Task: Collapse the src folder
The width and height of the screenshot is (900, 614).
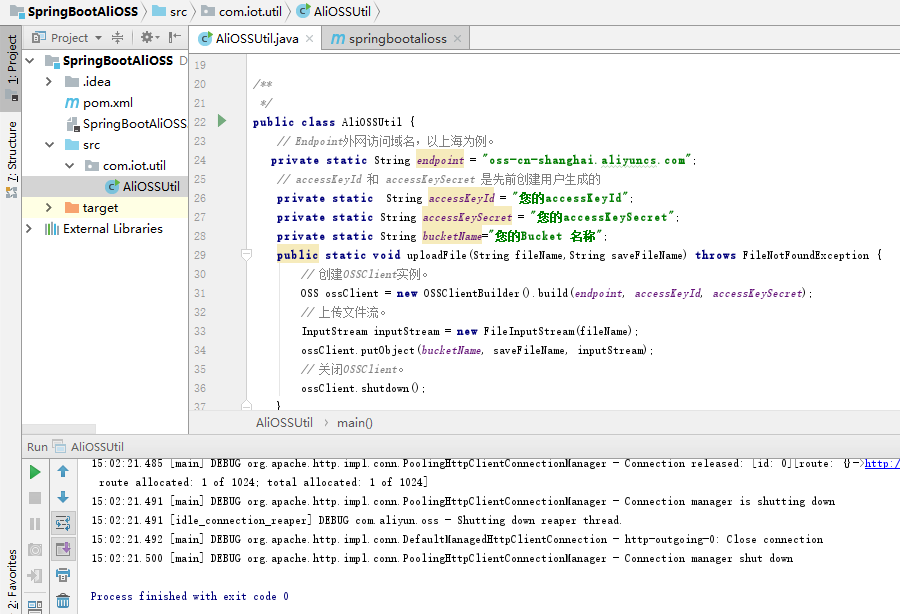Action: pyautogui.click(x=47, y=144)
